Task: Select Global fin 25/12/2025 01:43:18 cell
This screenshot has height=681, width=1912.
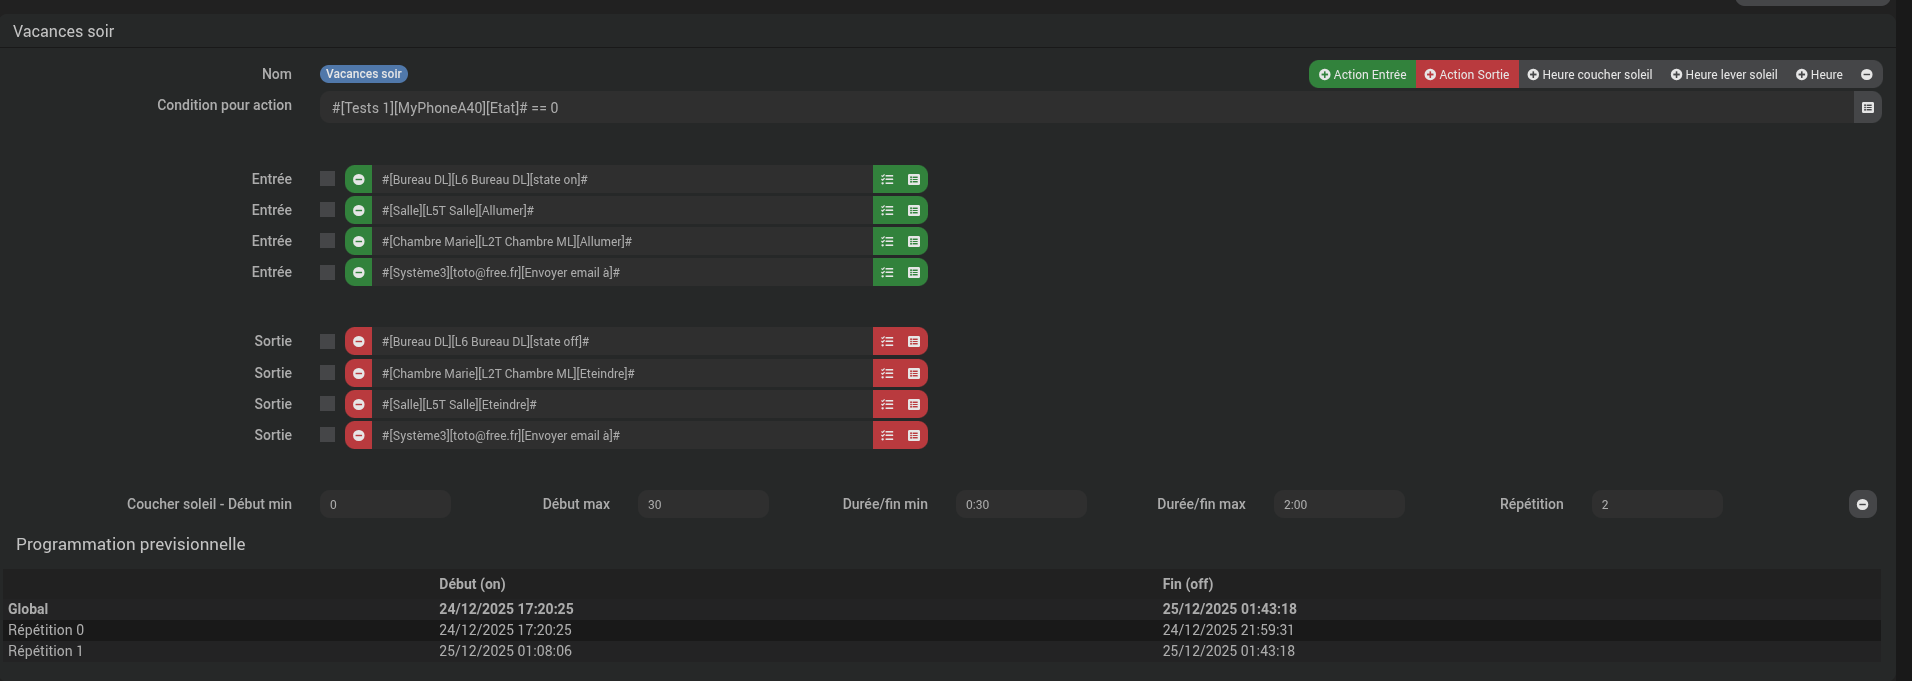Action: (x=1229, y=609)
